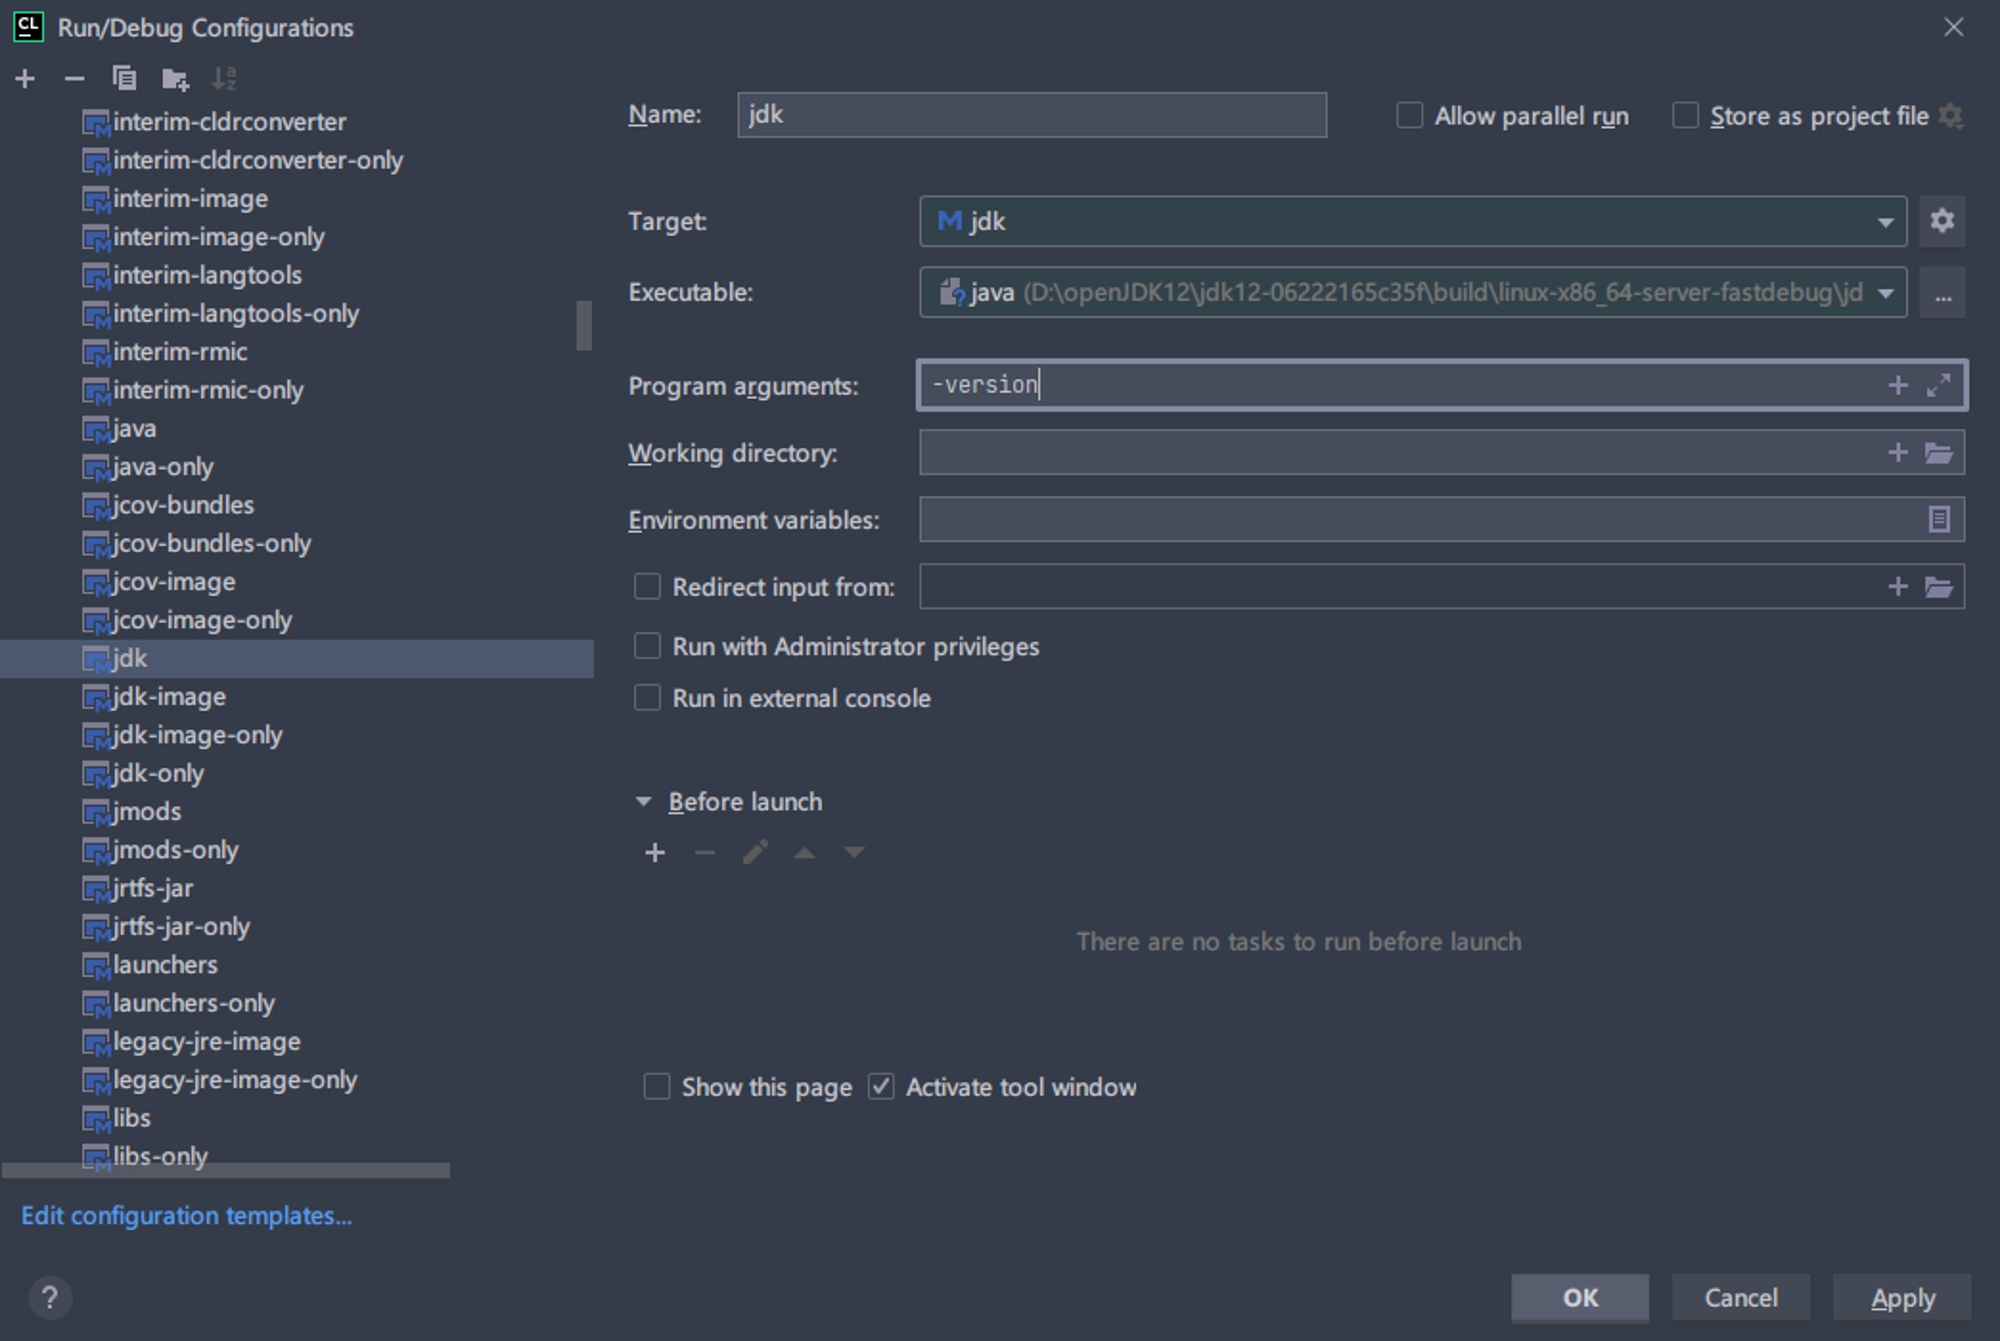
Task: Uncheck Activate tool window
Action: tap(881, 1087)
